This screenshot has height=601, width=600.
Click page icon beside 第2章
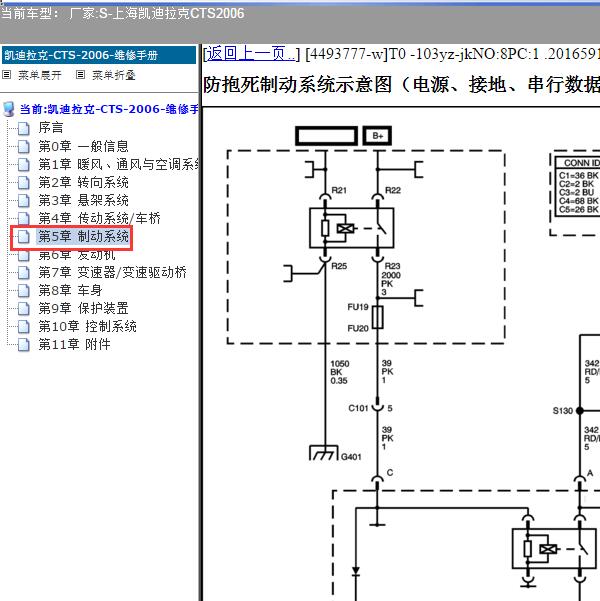(x=24, y=183)
